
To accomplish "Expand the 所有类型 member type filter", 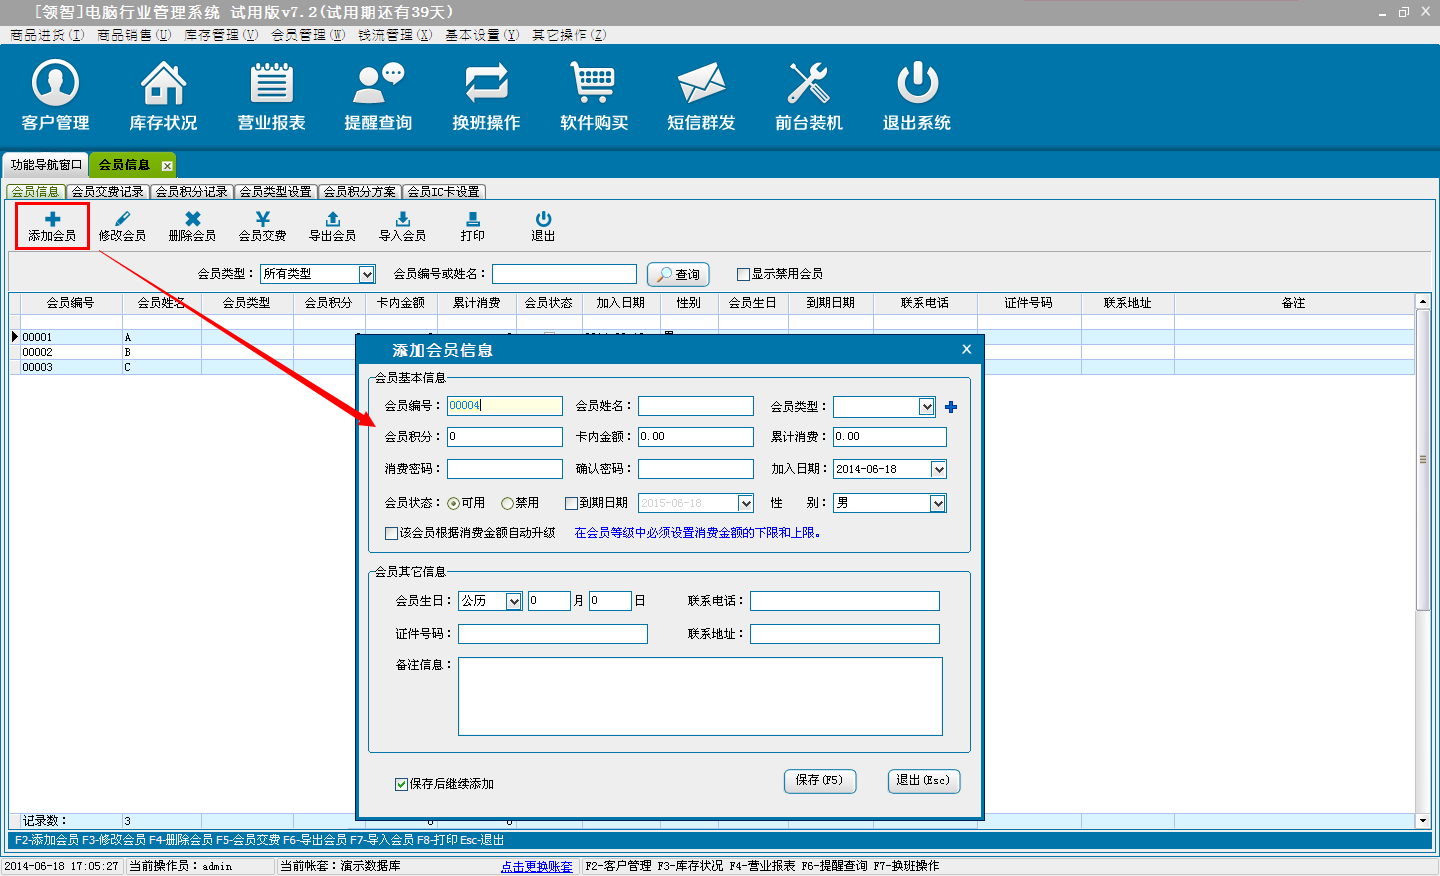I will pyautogui.click(x=367, y=274).
